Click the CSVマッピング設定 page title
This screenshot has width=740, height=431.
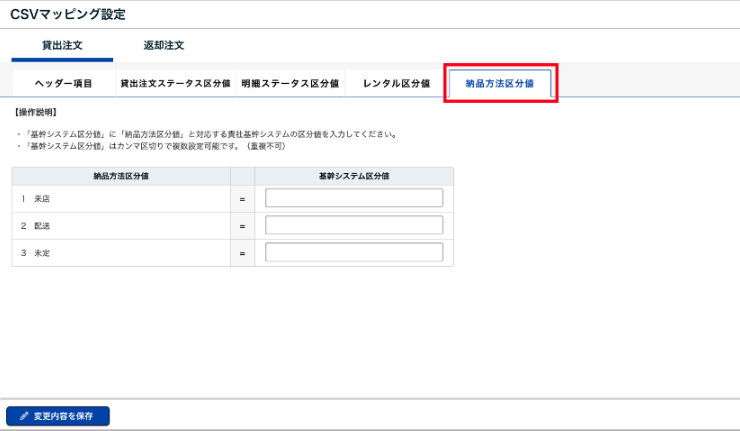point(68,14)
